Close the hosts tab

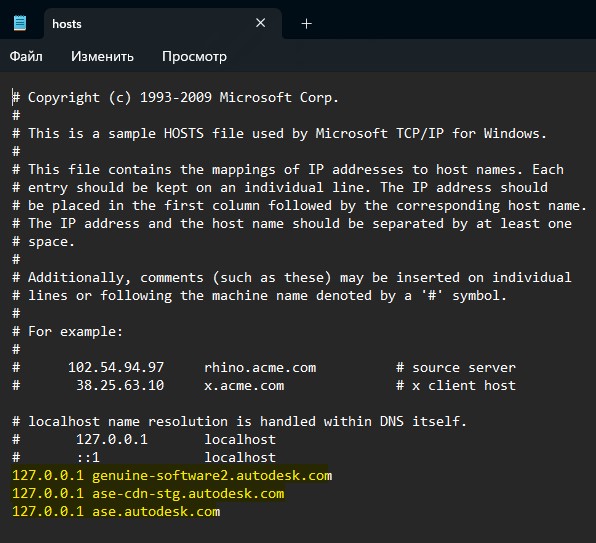tap(260, 23)
